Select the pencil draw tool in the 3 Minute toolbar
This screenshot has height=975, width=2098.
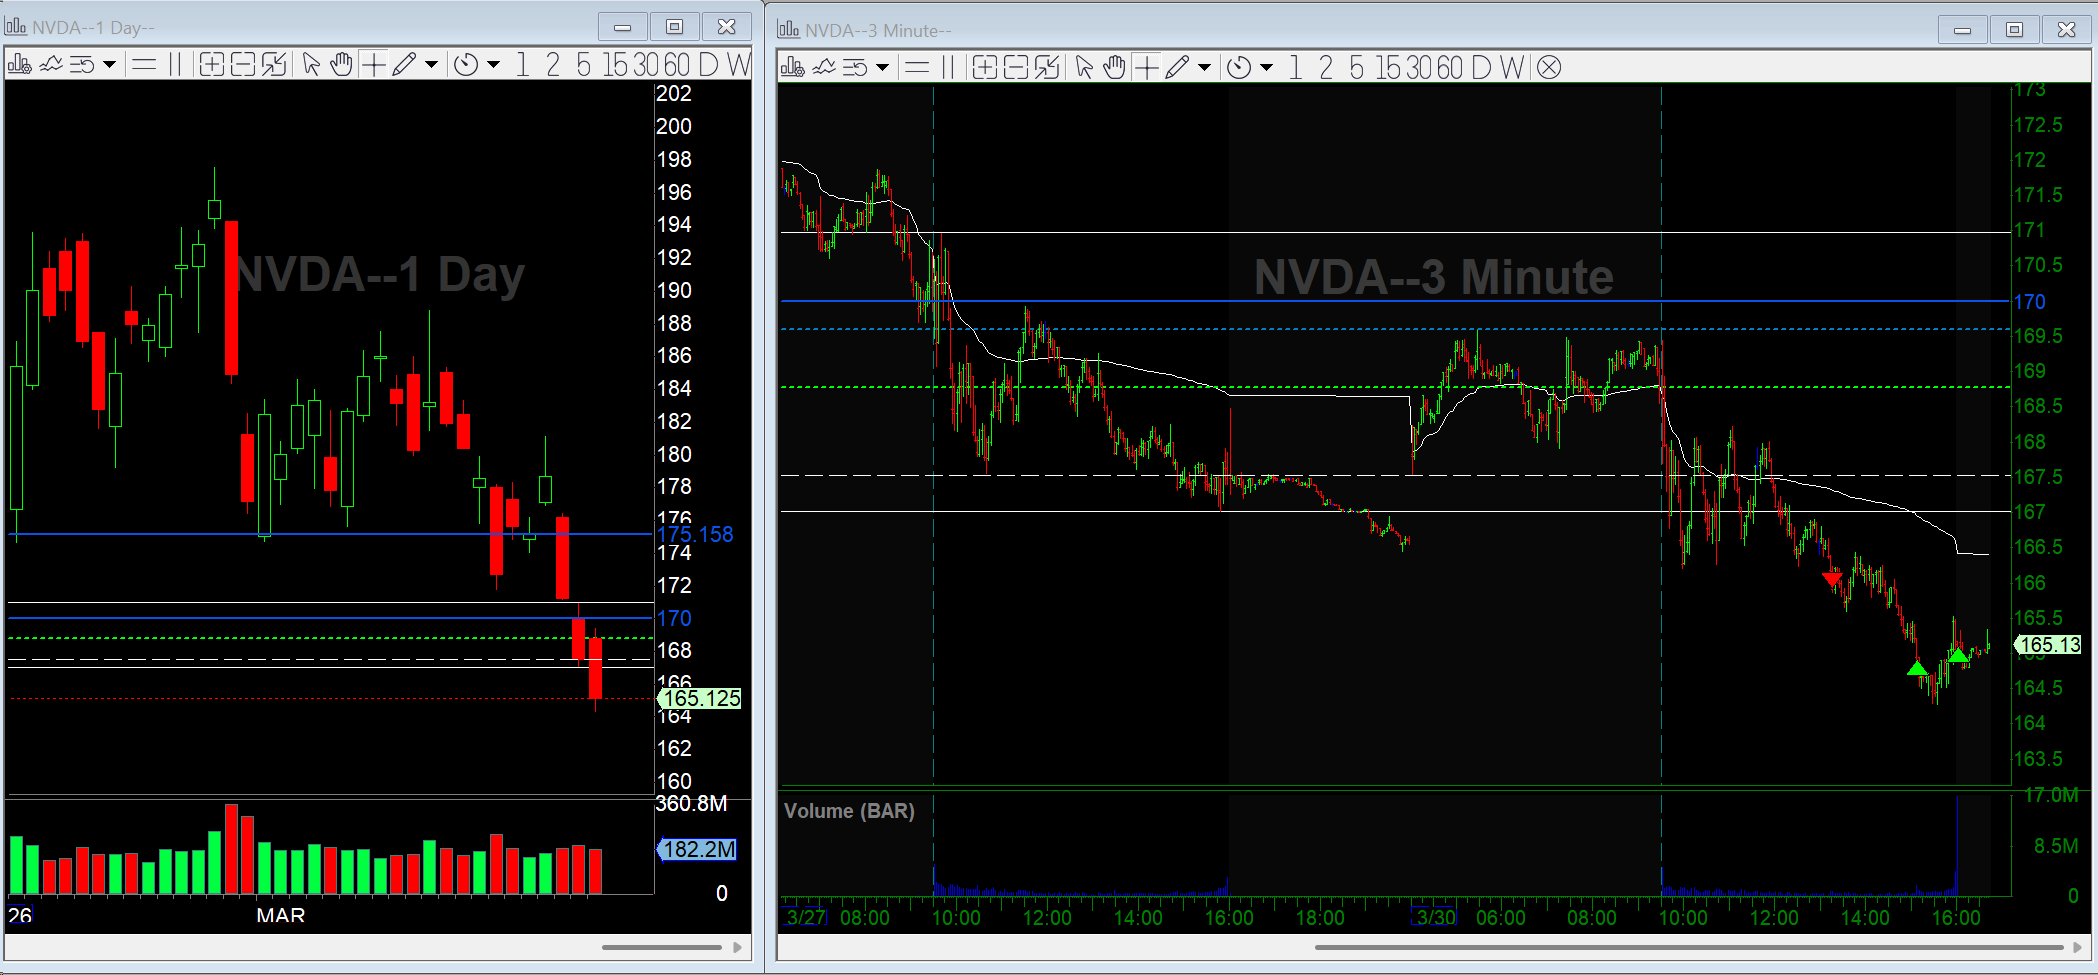1177,67
